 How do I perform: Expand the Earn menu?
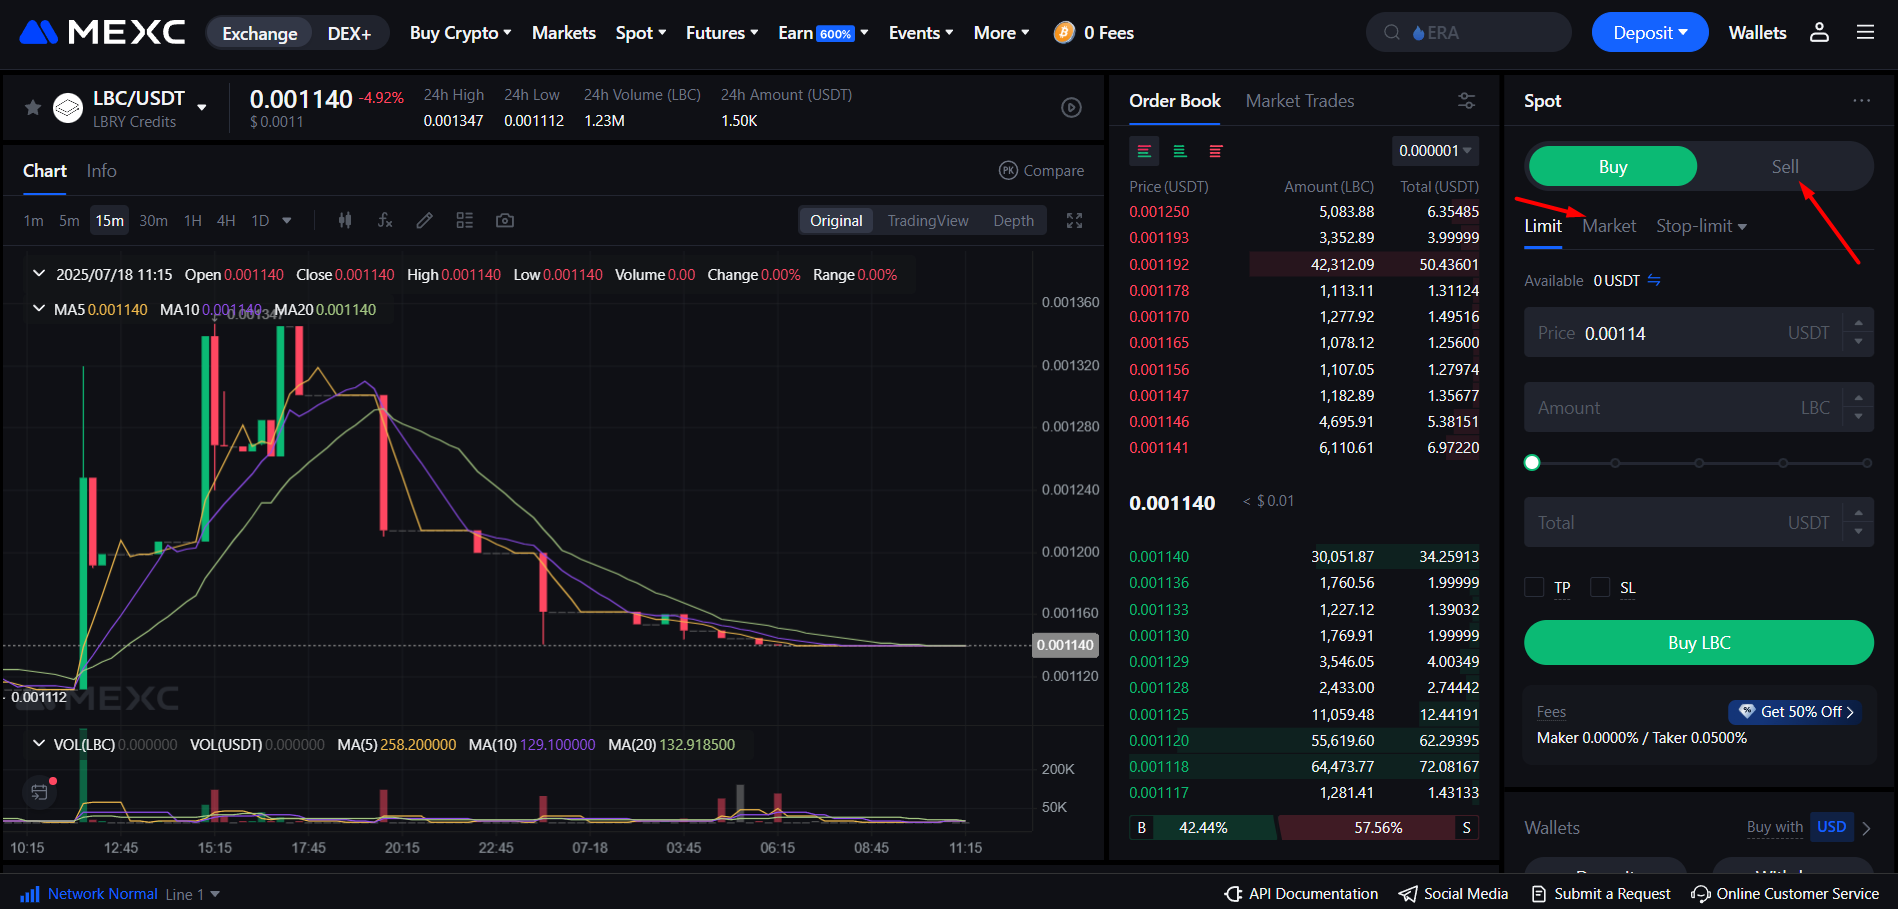(x=823, y=33)
